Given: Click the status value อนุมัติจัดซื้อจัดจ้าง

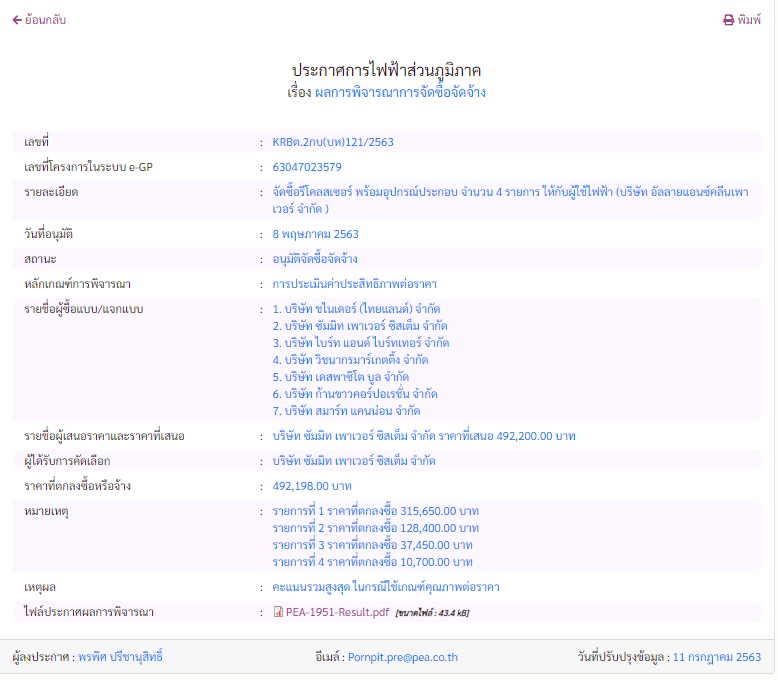Looking at the screenshot, I should pos(315,259).
